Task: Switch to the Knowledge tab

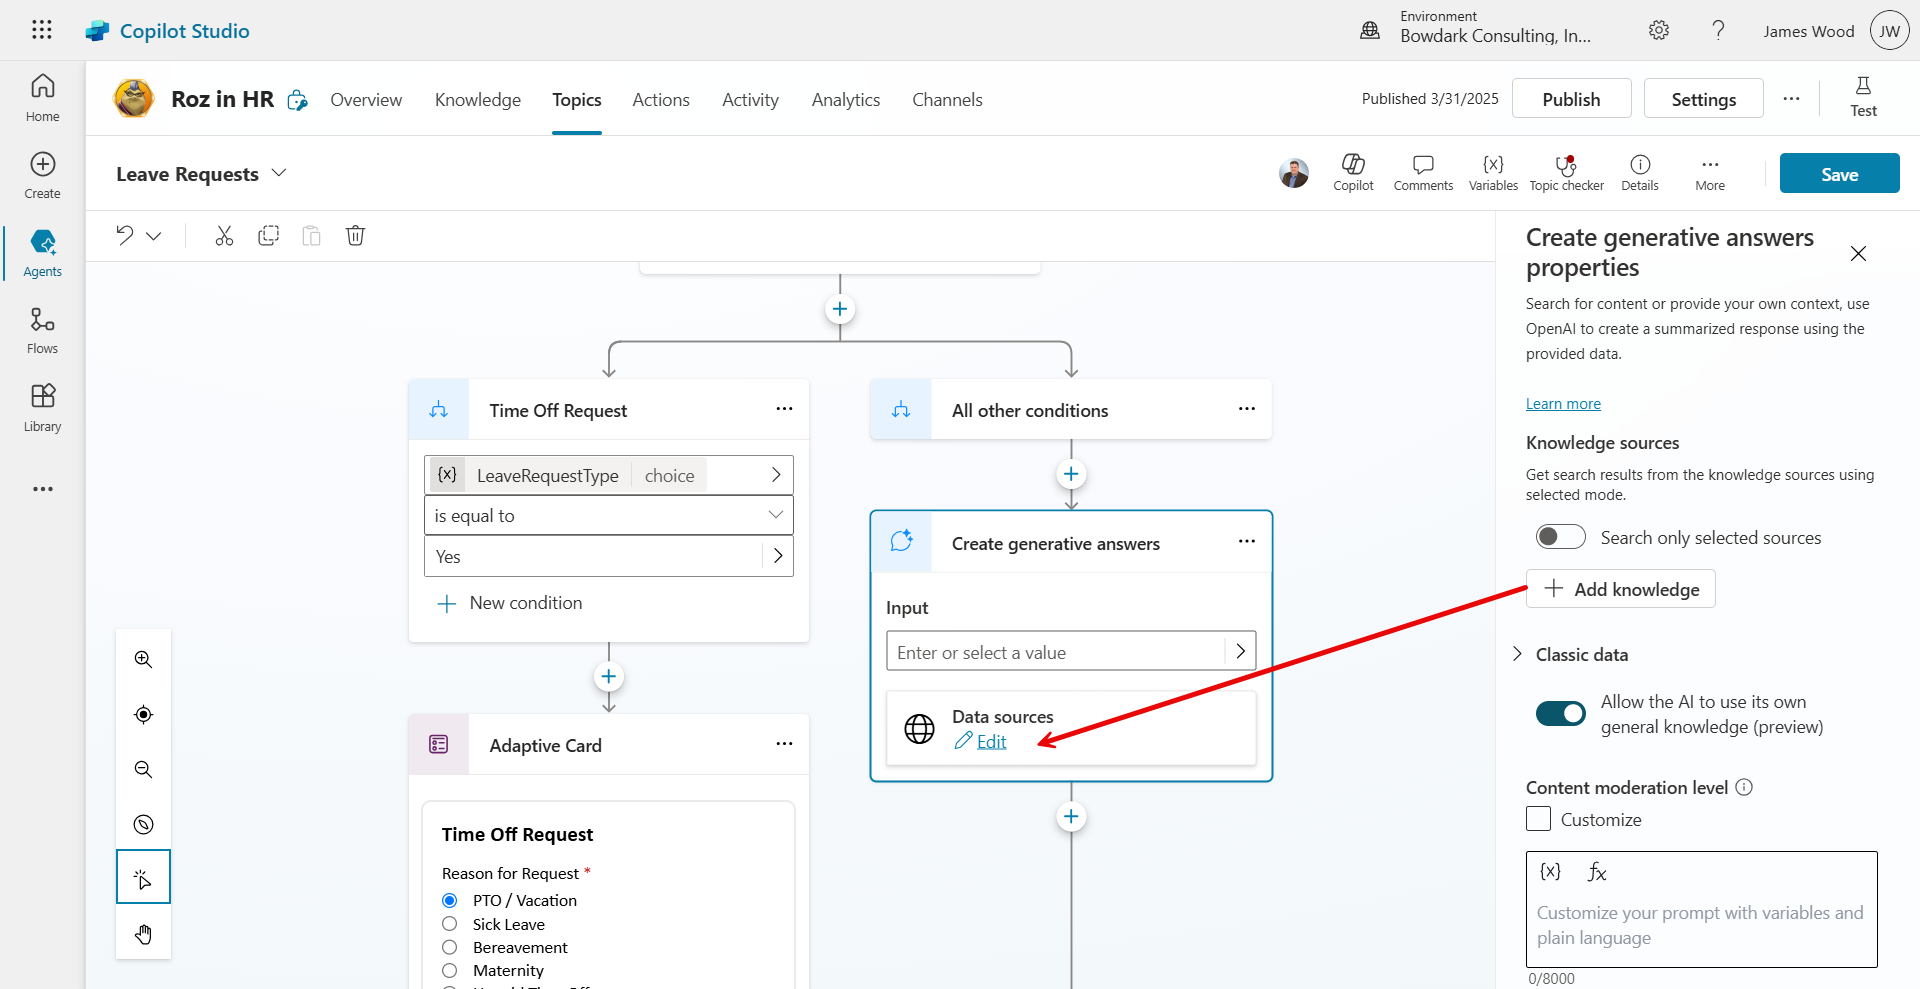Action: (x=478, y=99)
